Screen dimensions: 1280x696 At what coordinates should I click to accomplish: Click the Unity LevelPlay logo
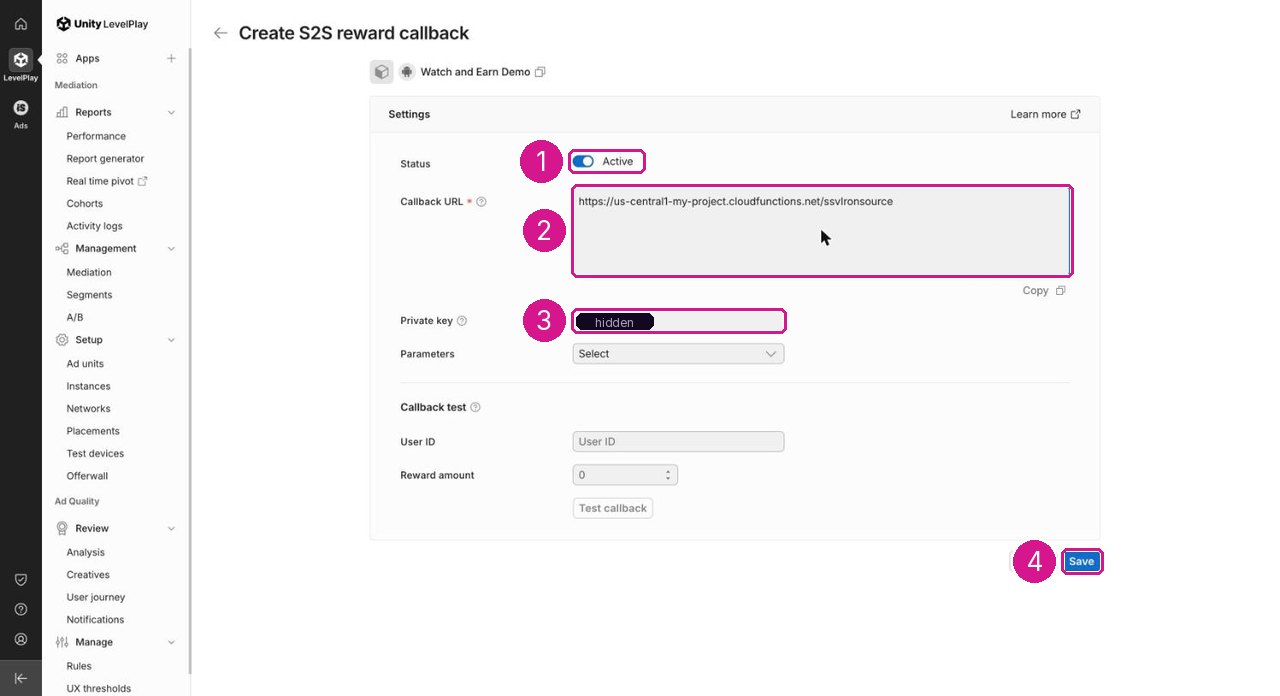(x=102, y=23)
